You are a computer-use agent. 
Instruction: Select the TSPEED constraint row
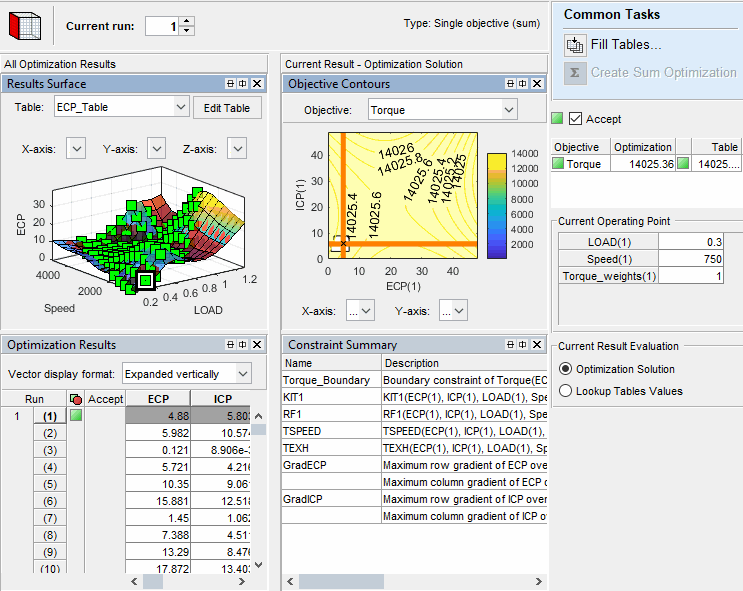coord(415,431)
